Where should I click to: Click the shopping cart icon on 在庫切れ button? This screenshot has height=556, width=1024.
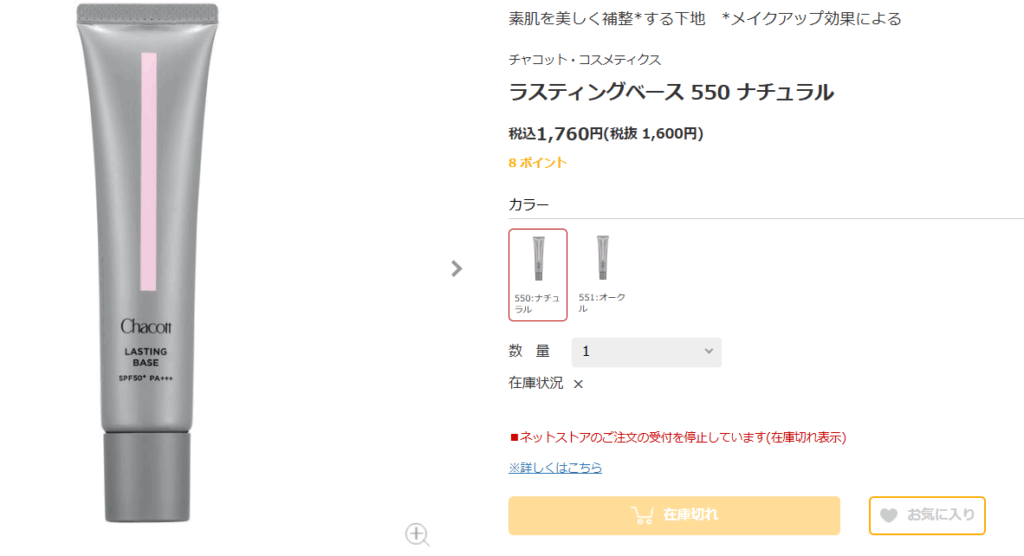[643, 515]
